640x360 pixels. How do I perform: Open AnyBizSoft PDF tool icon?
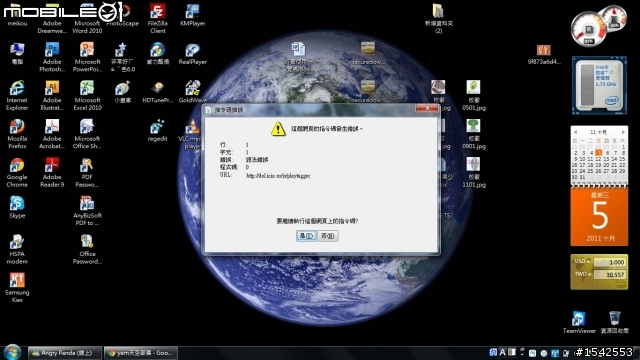[x=87, y=211]
